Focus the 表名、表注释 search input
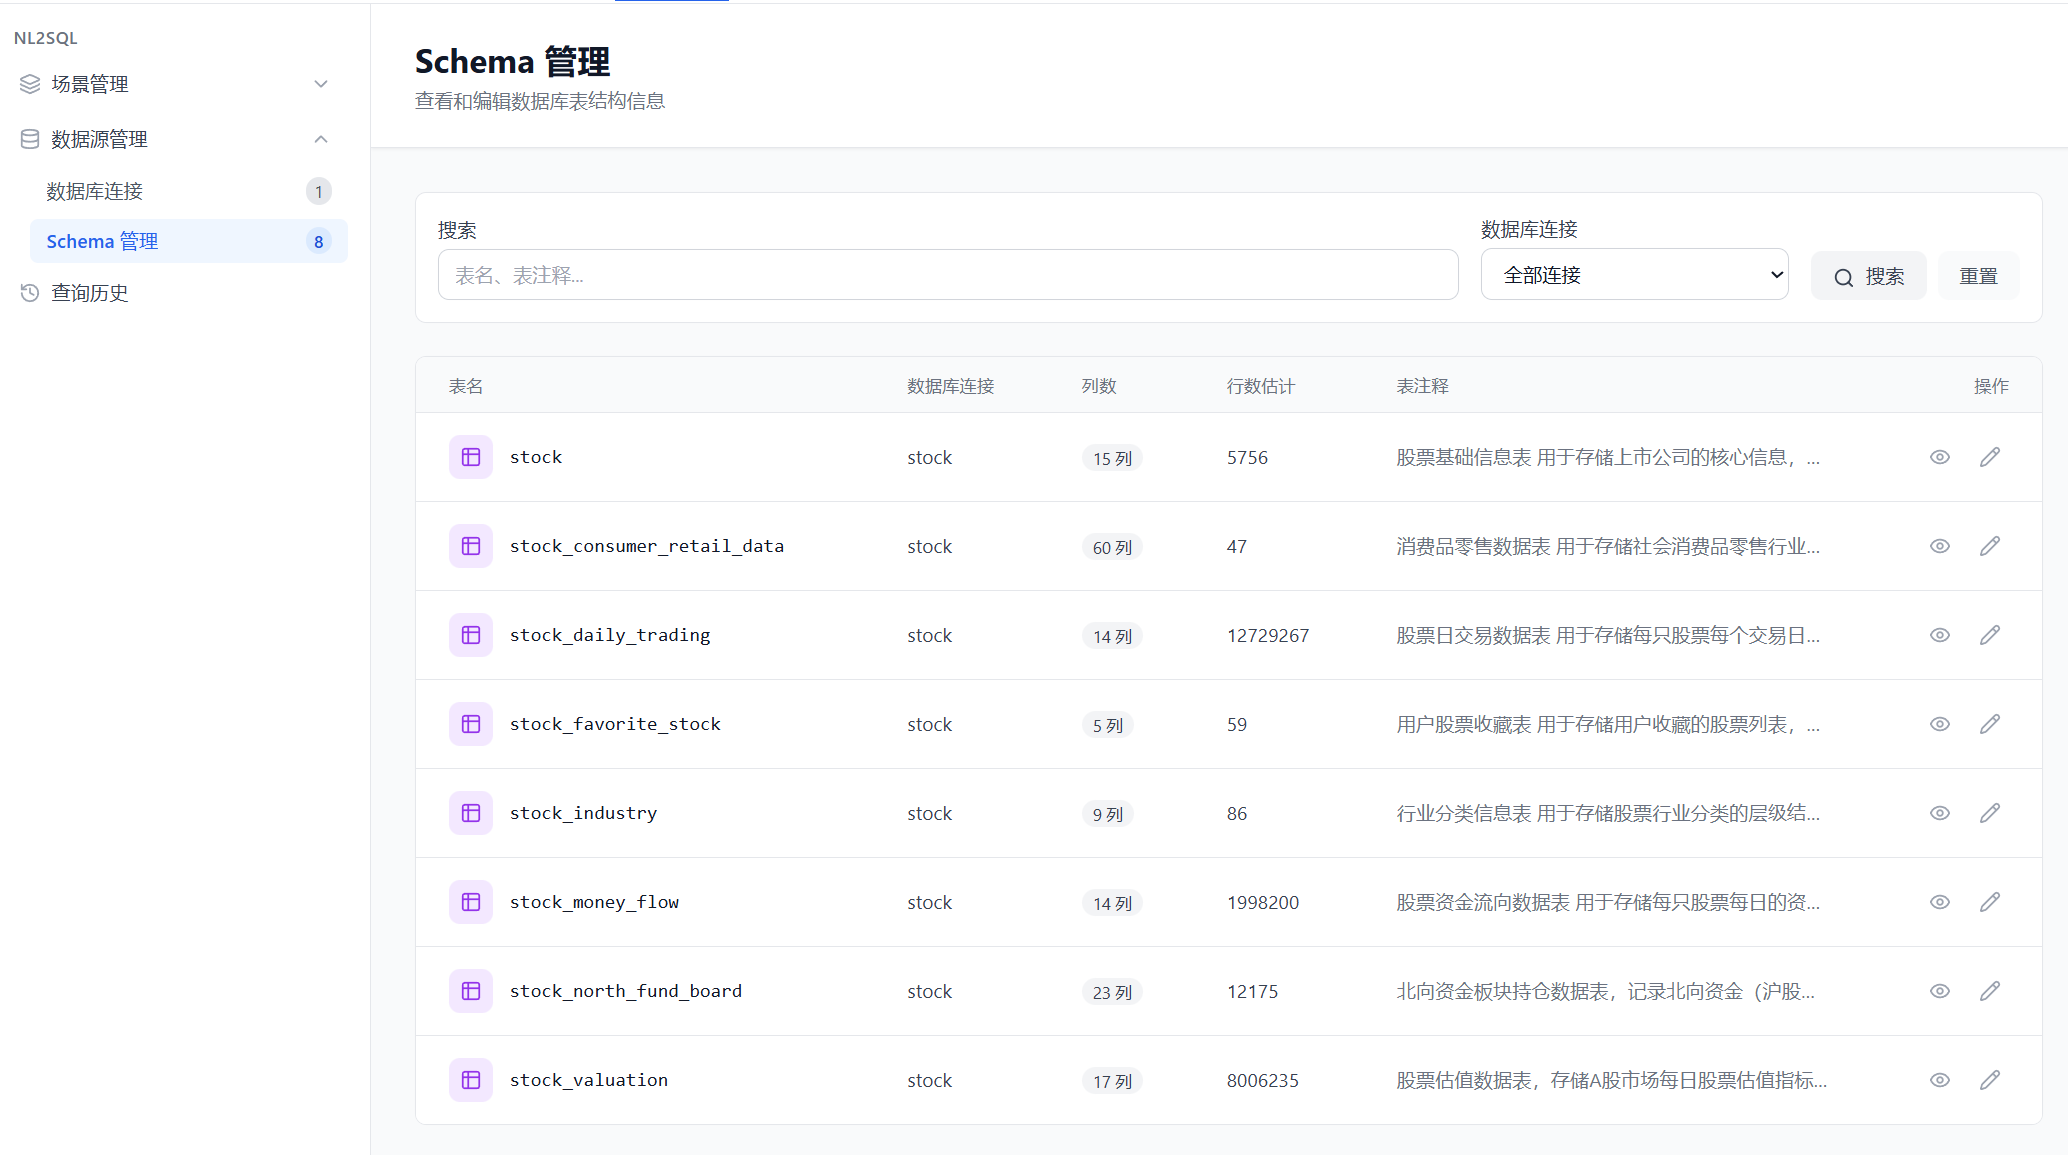The height and width of the screenshot is (1155, 2068). coord(947,275)
